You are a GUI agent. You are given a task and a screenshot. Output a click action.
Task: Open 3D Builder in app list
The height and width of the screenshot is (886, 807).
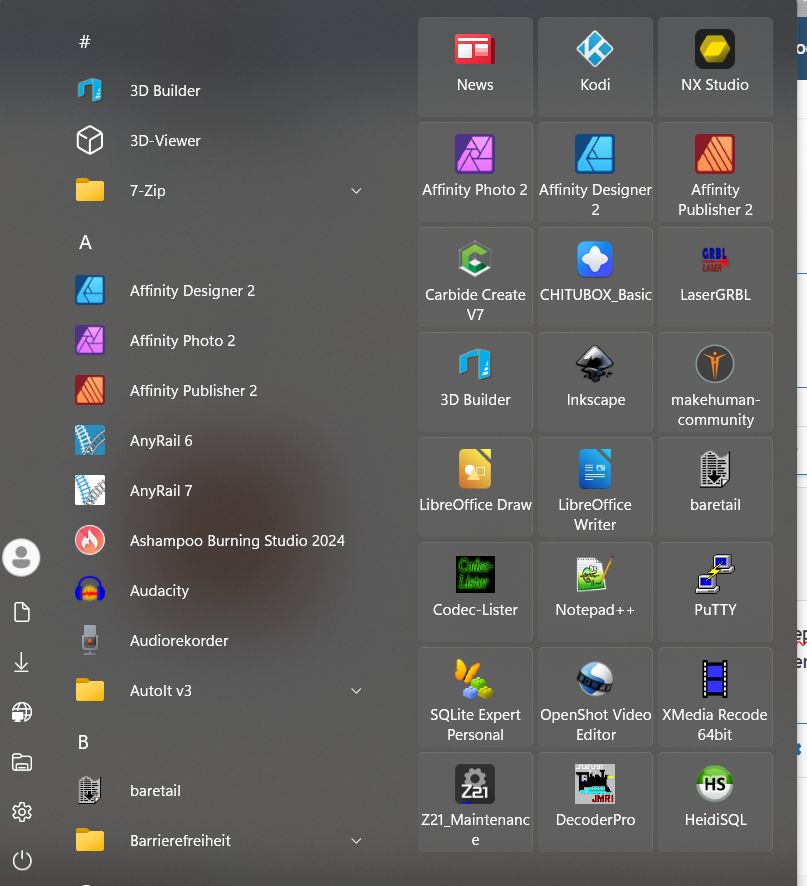(x=220, y=90)
